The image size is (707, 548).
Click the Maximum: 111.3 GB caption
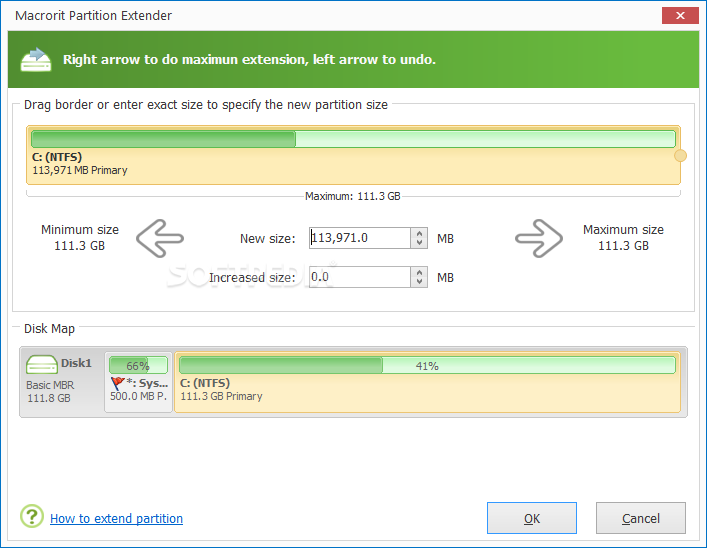point(353,196)
